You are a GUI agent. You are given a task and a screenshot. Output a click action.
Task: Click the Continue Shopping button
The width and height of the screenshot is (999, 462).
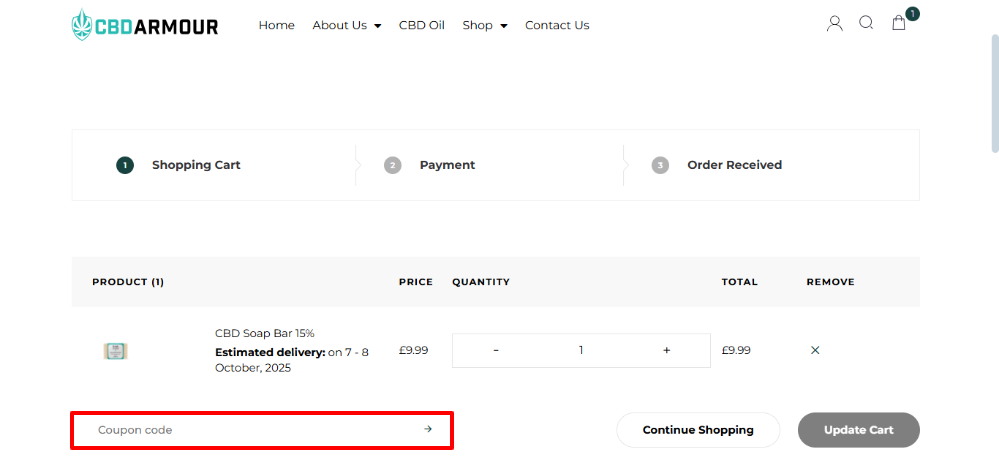pos(698,430)
